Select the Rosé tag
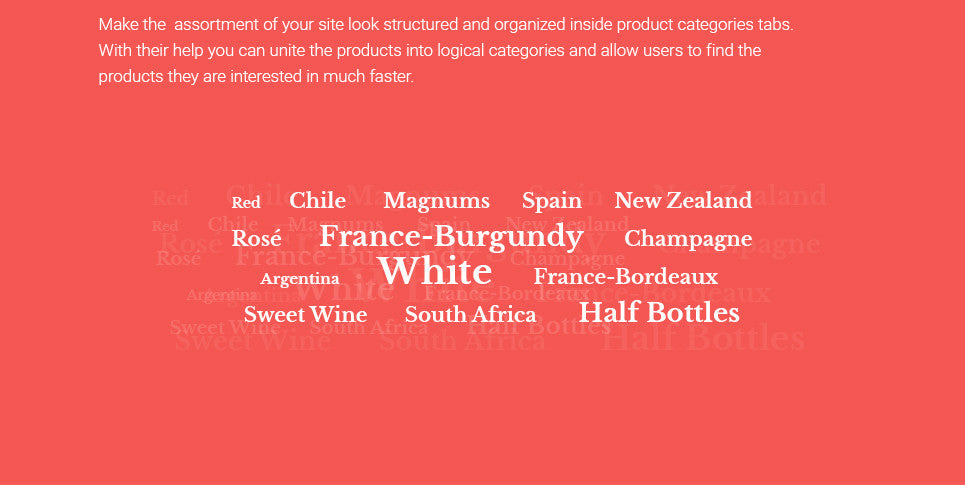 point(257,238)
